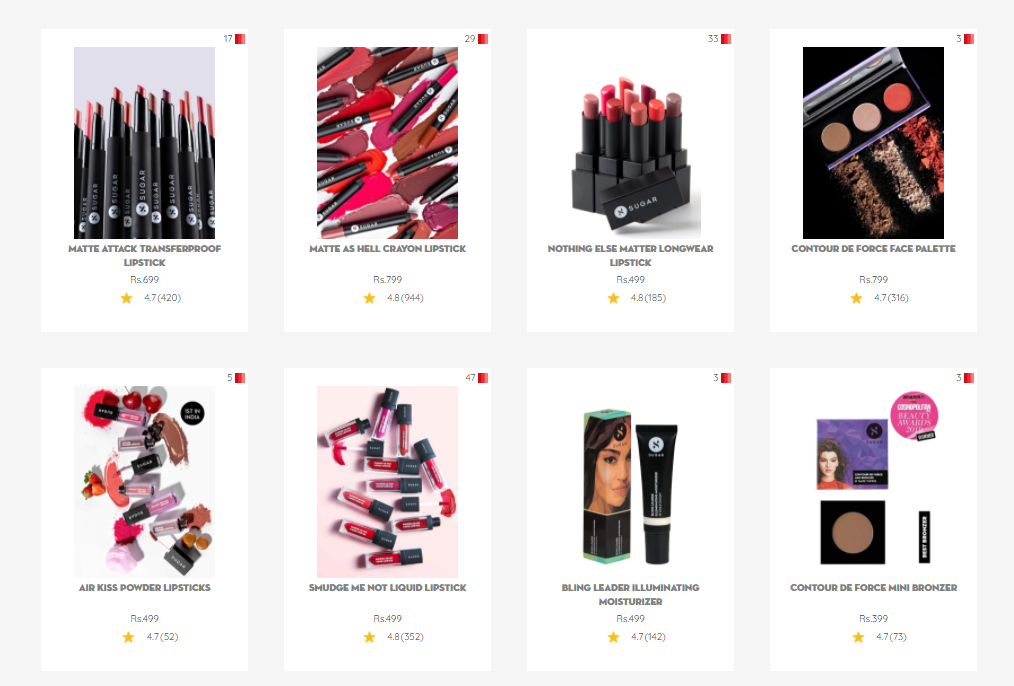Click the 4.8 (944) rating text

pyautogui.click(x=405, y=298)
